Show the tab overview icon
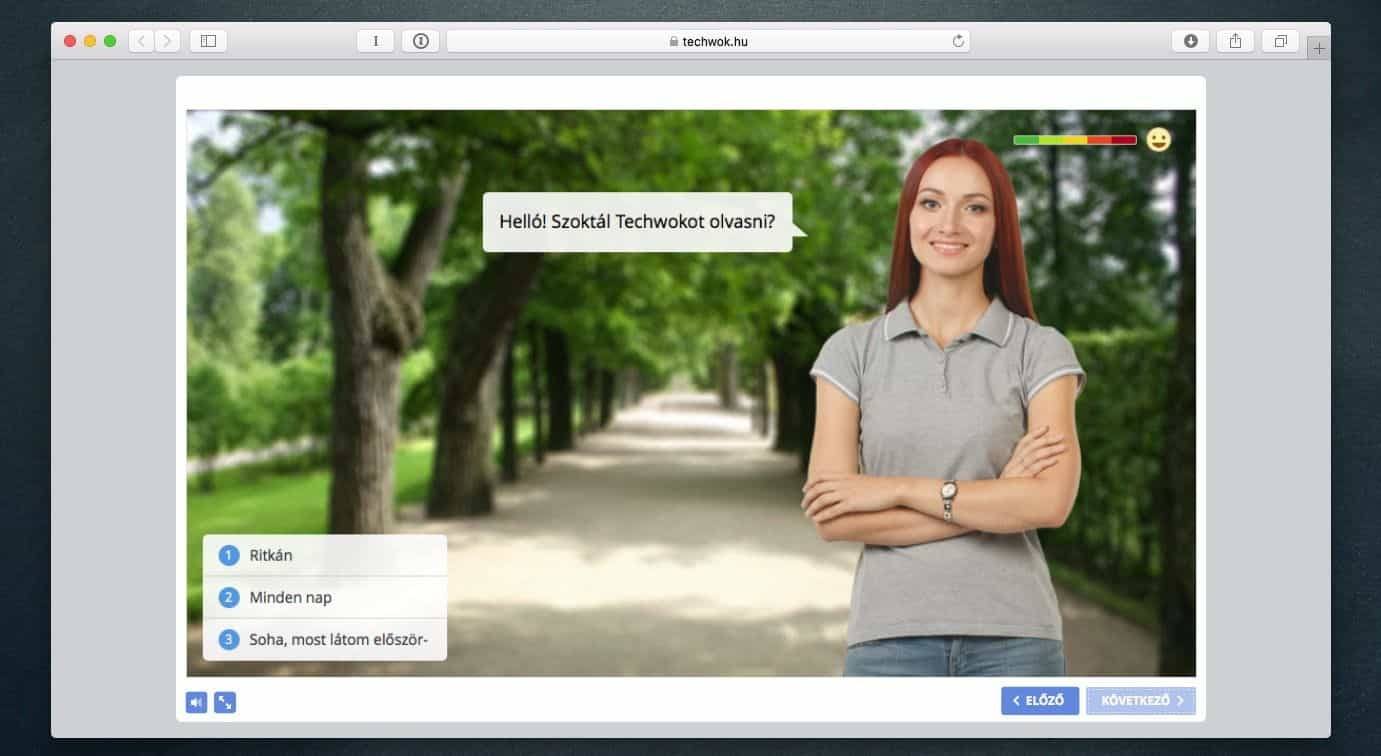 [x=1280, y=41]
